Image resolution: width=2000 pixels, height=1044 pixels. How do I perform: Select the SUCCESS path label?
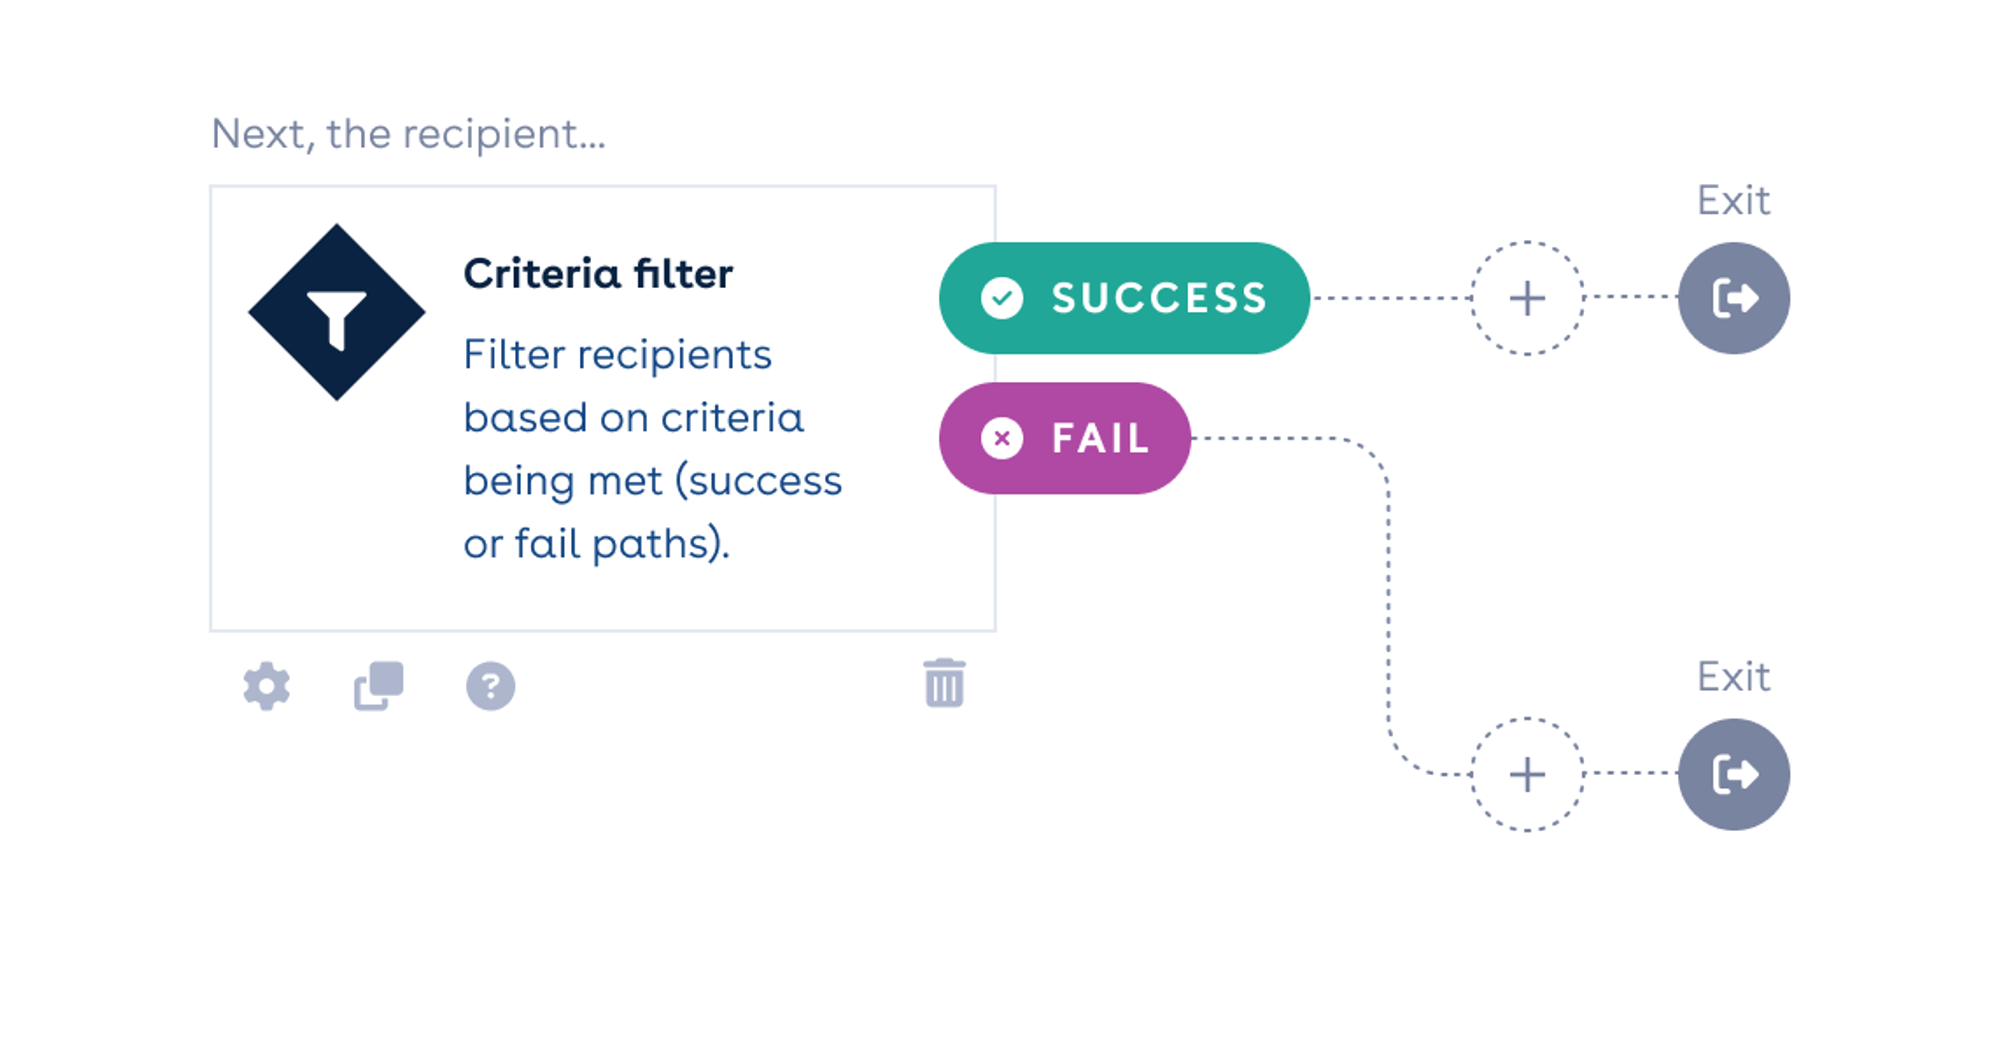click(1157, 297)
